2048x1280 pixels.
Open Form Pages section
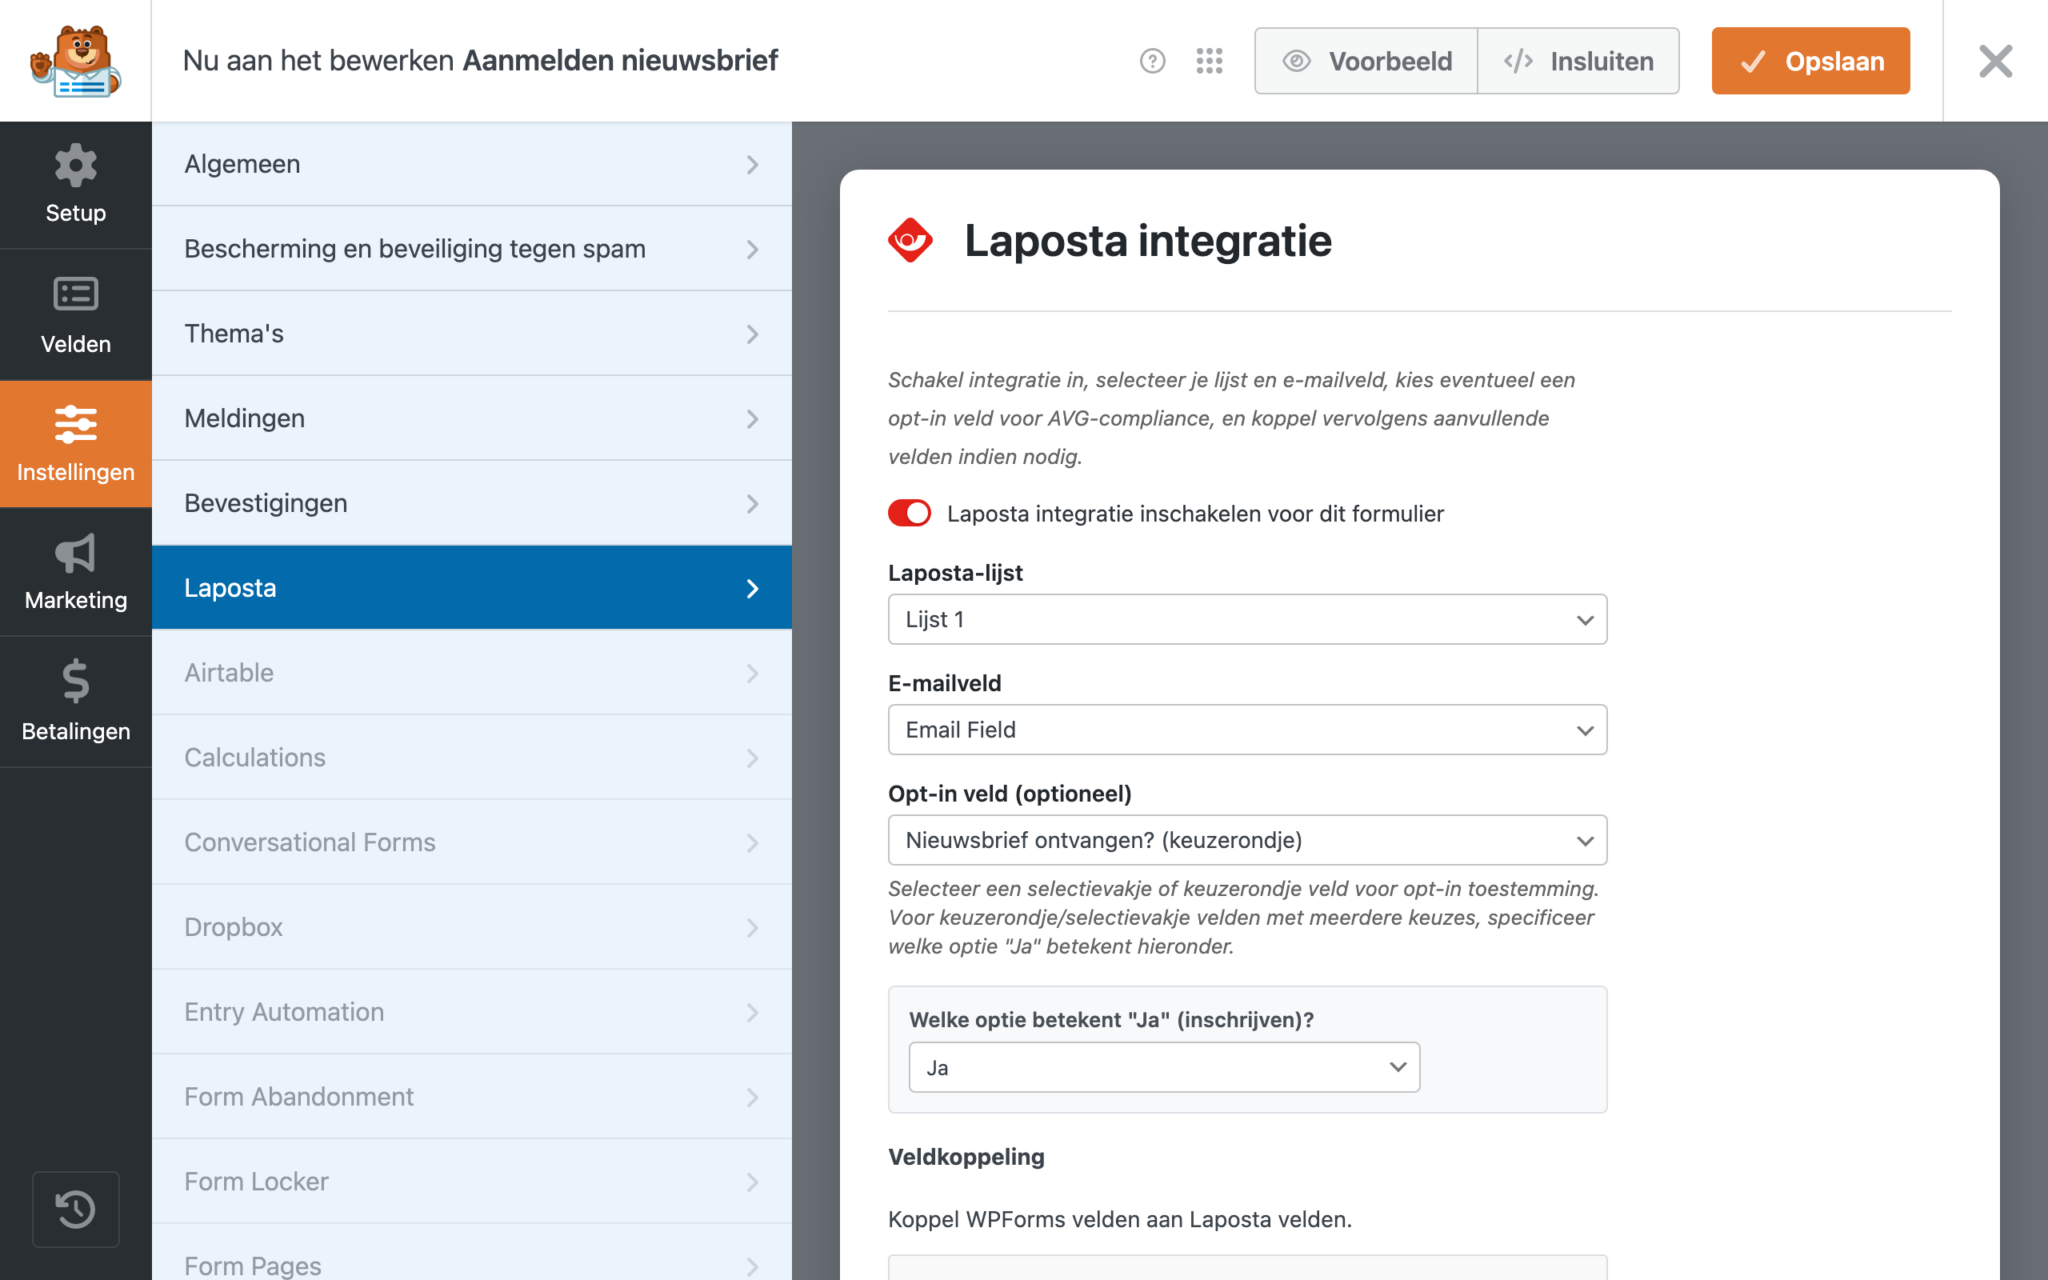tap(472, 1253)
